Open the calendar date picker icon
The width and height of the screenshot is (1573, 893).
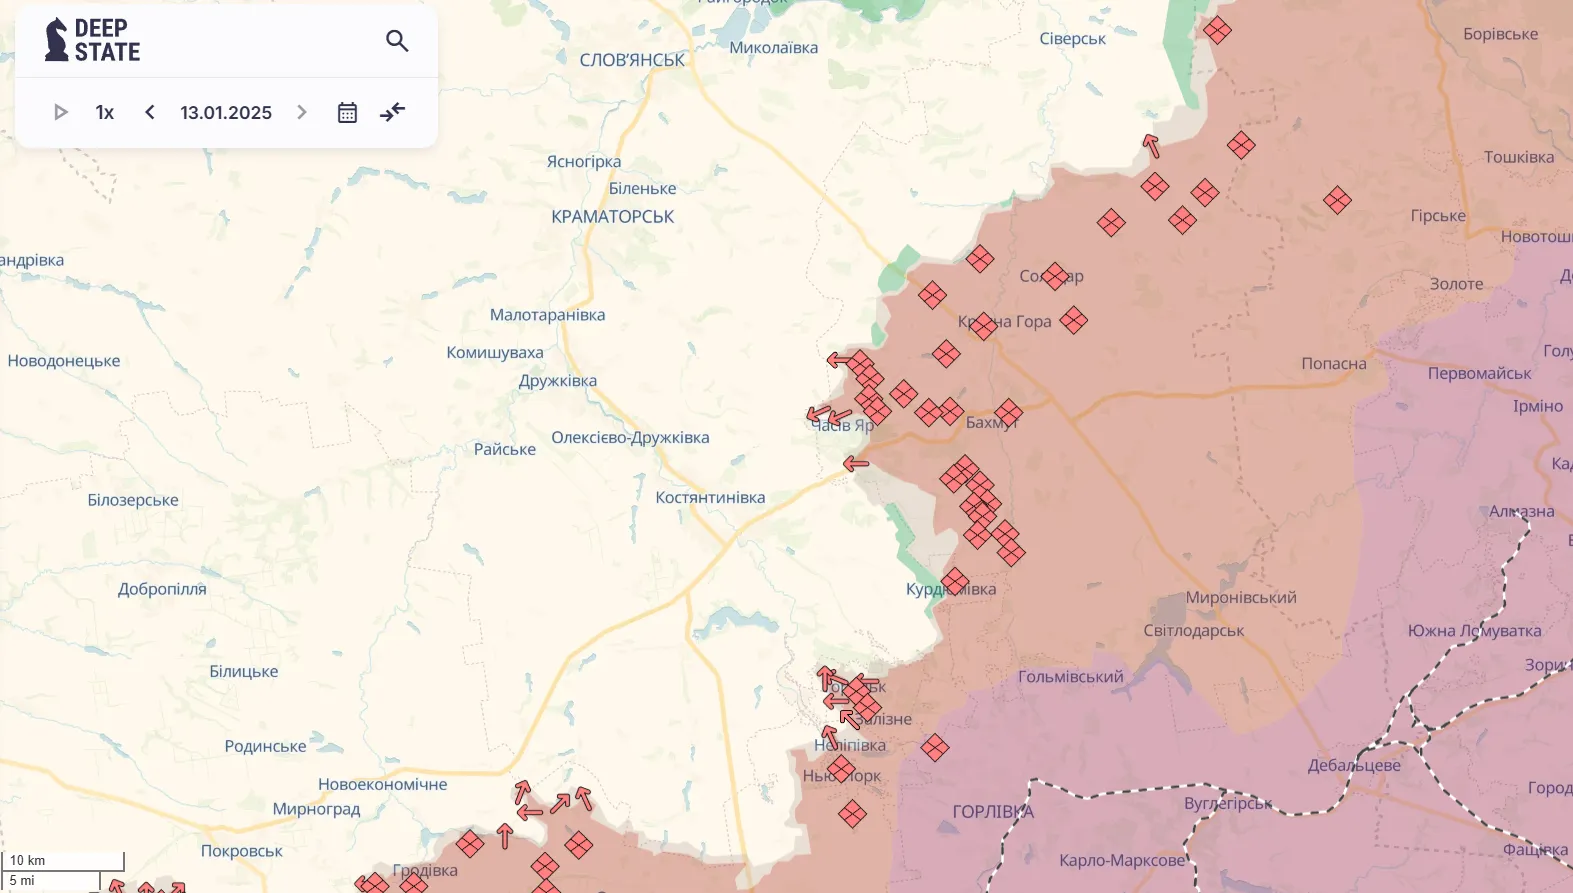(347, 112)
